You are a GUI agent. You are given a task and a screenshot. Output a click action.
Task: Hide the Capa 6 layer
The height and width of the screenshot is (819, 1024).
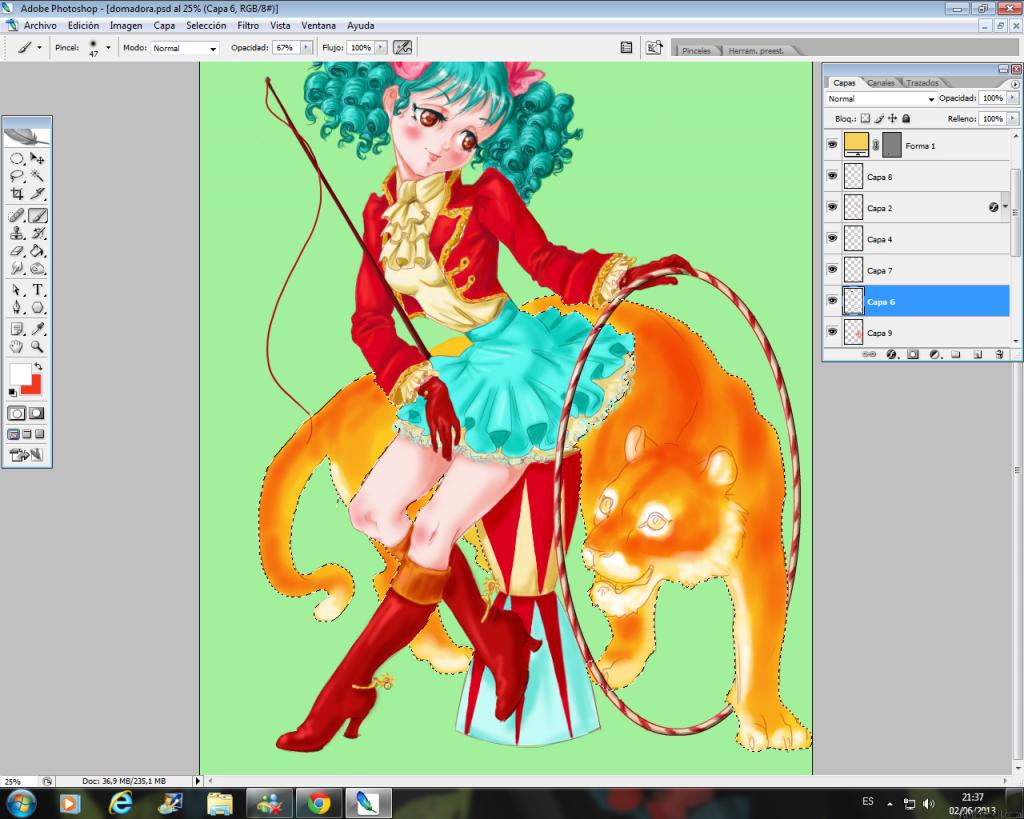pyautogui.click(x=832, y=300)
